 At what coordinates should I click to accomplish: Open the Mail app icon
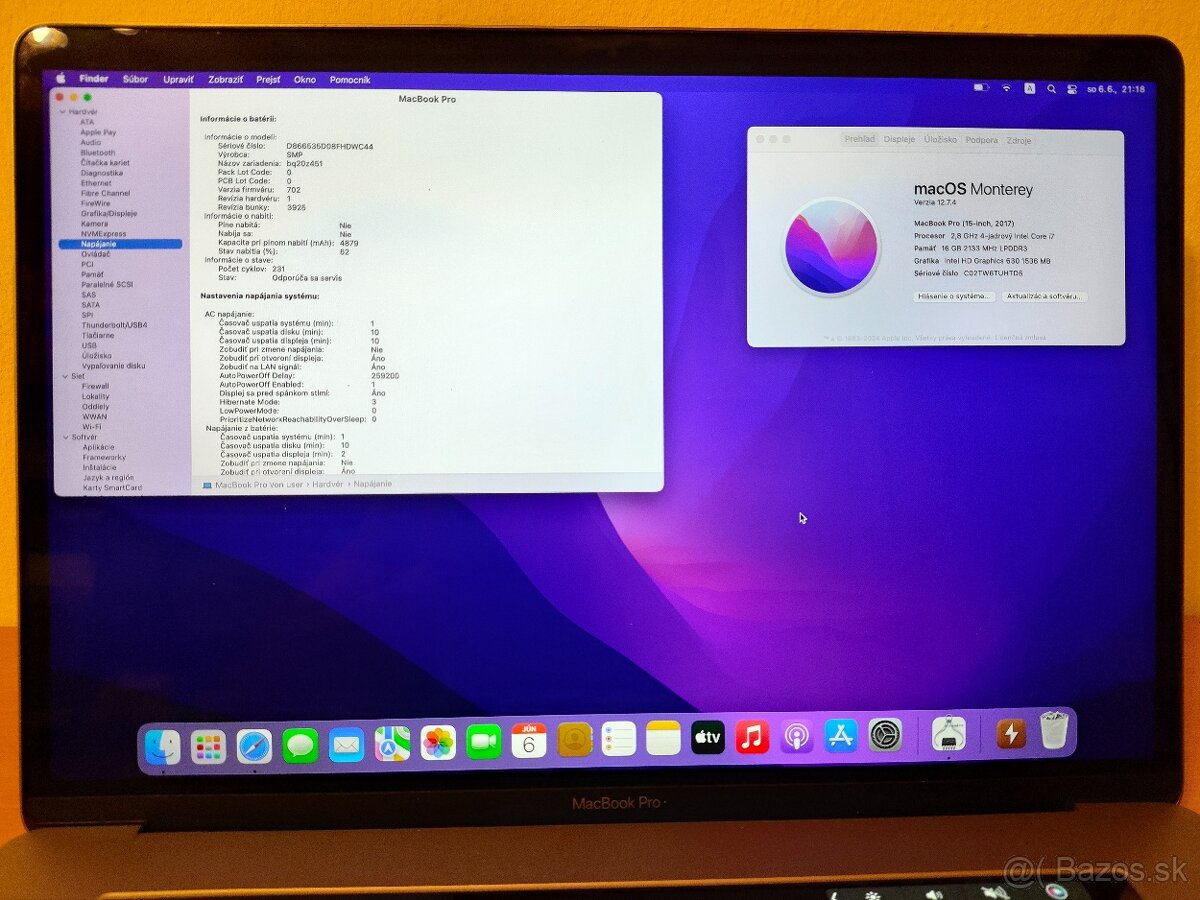[x=346, y=745]
